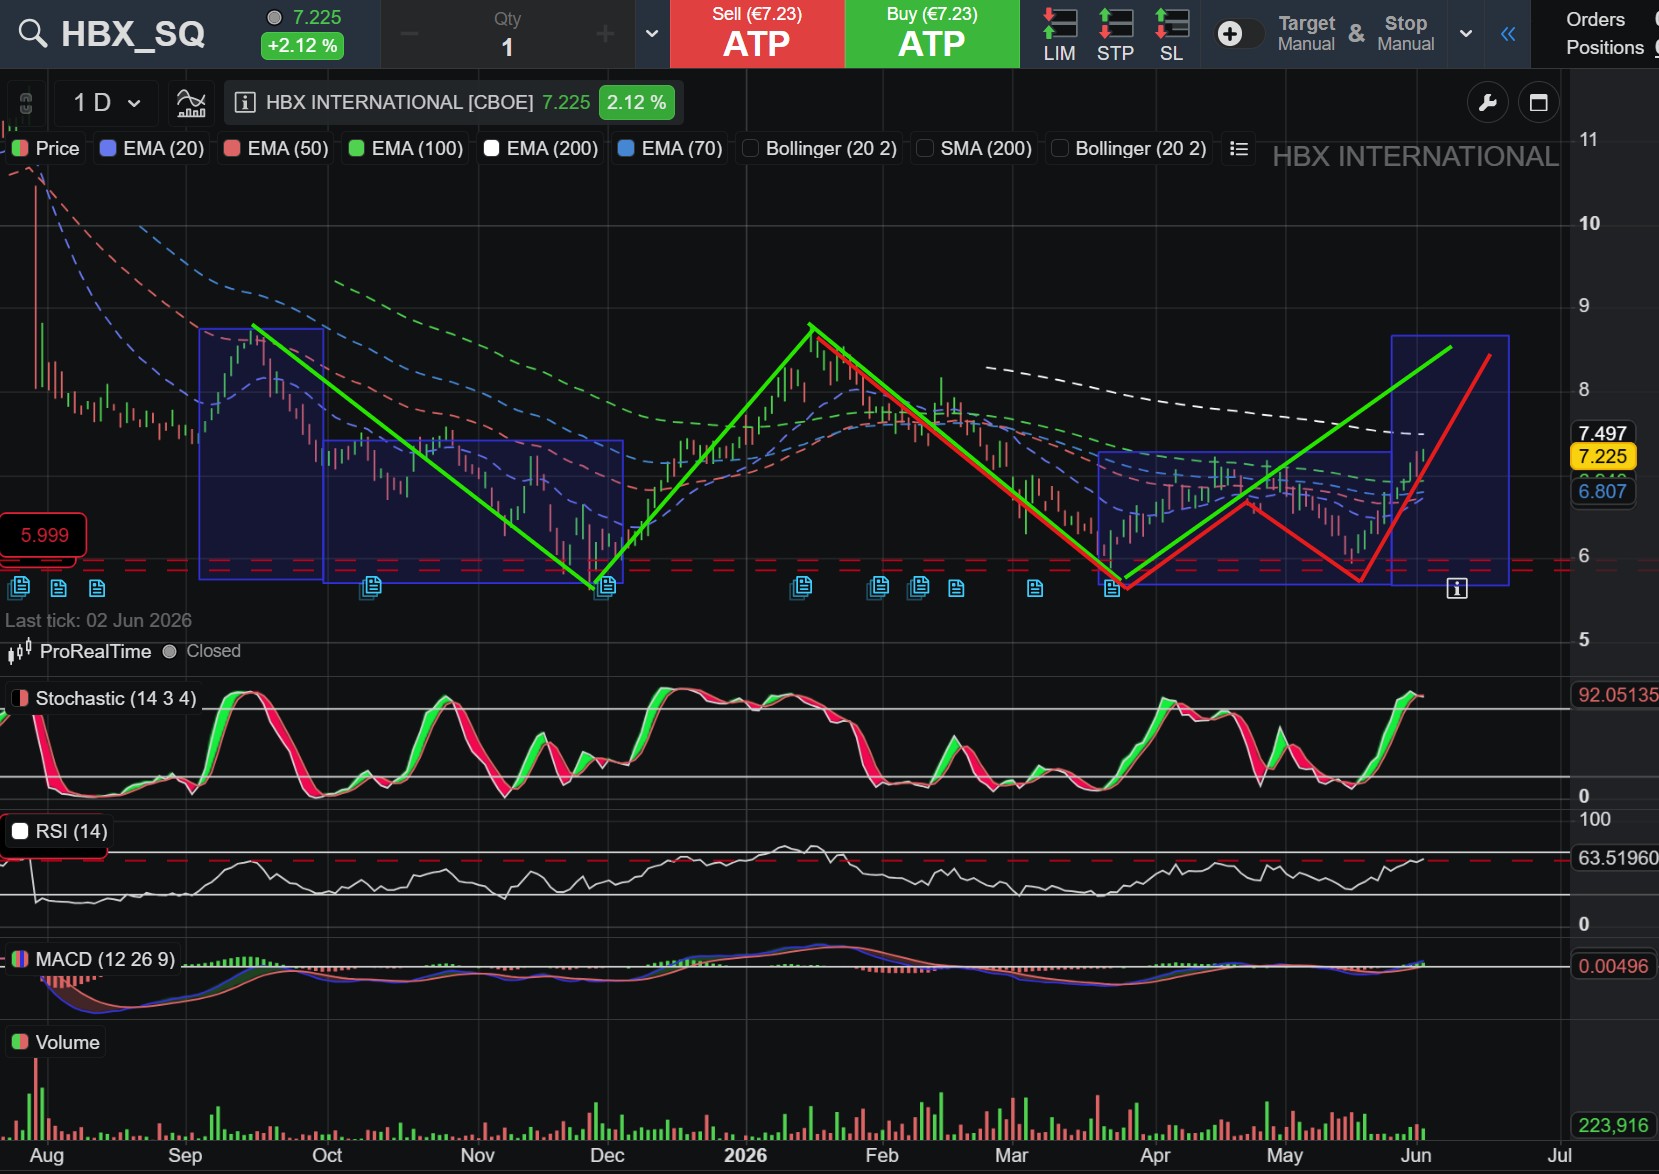Viewport: 1659px width, 1174px height.
Task: Open the indicators chart-style icon
Action: tap(191, 103)
